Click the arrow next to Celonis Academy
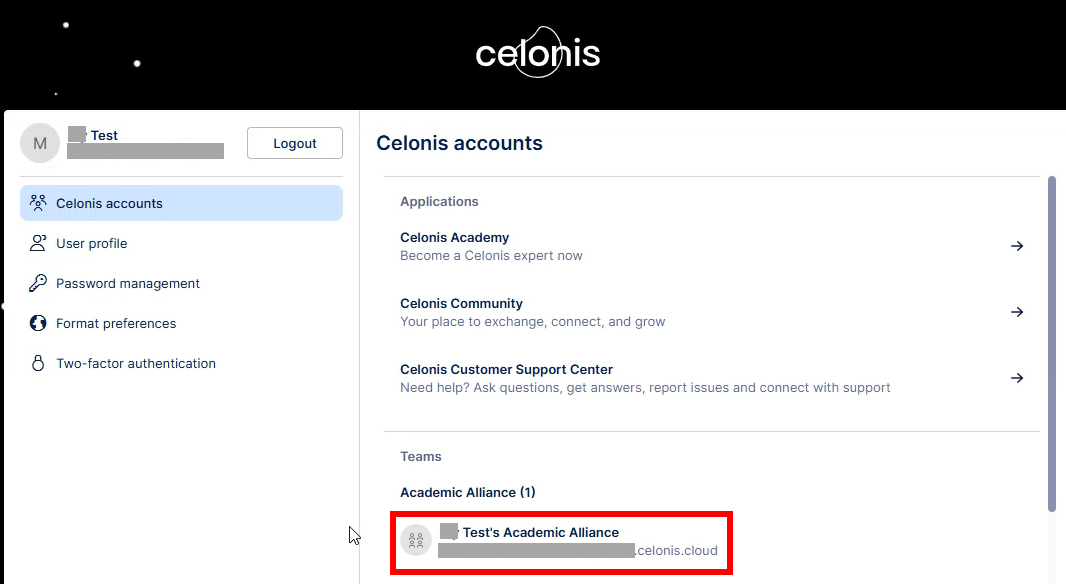 (x=1017, y=246)
